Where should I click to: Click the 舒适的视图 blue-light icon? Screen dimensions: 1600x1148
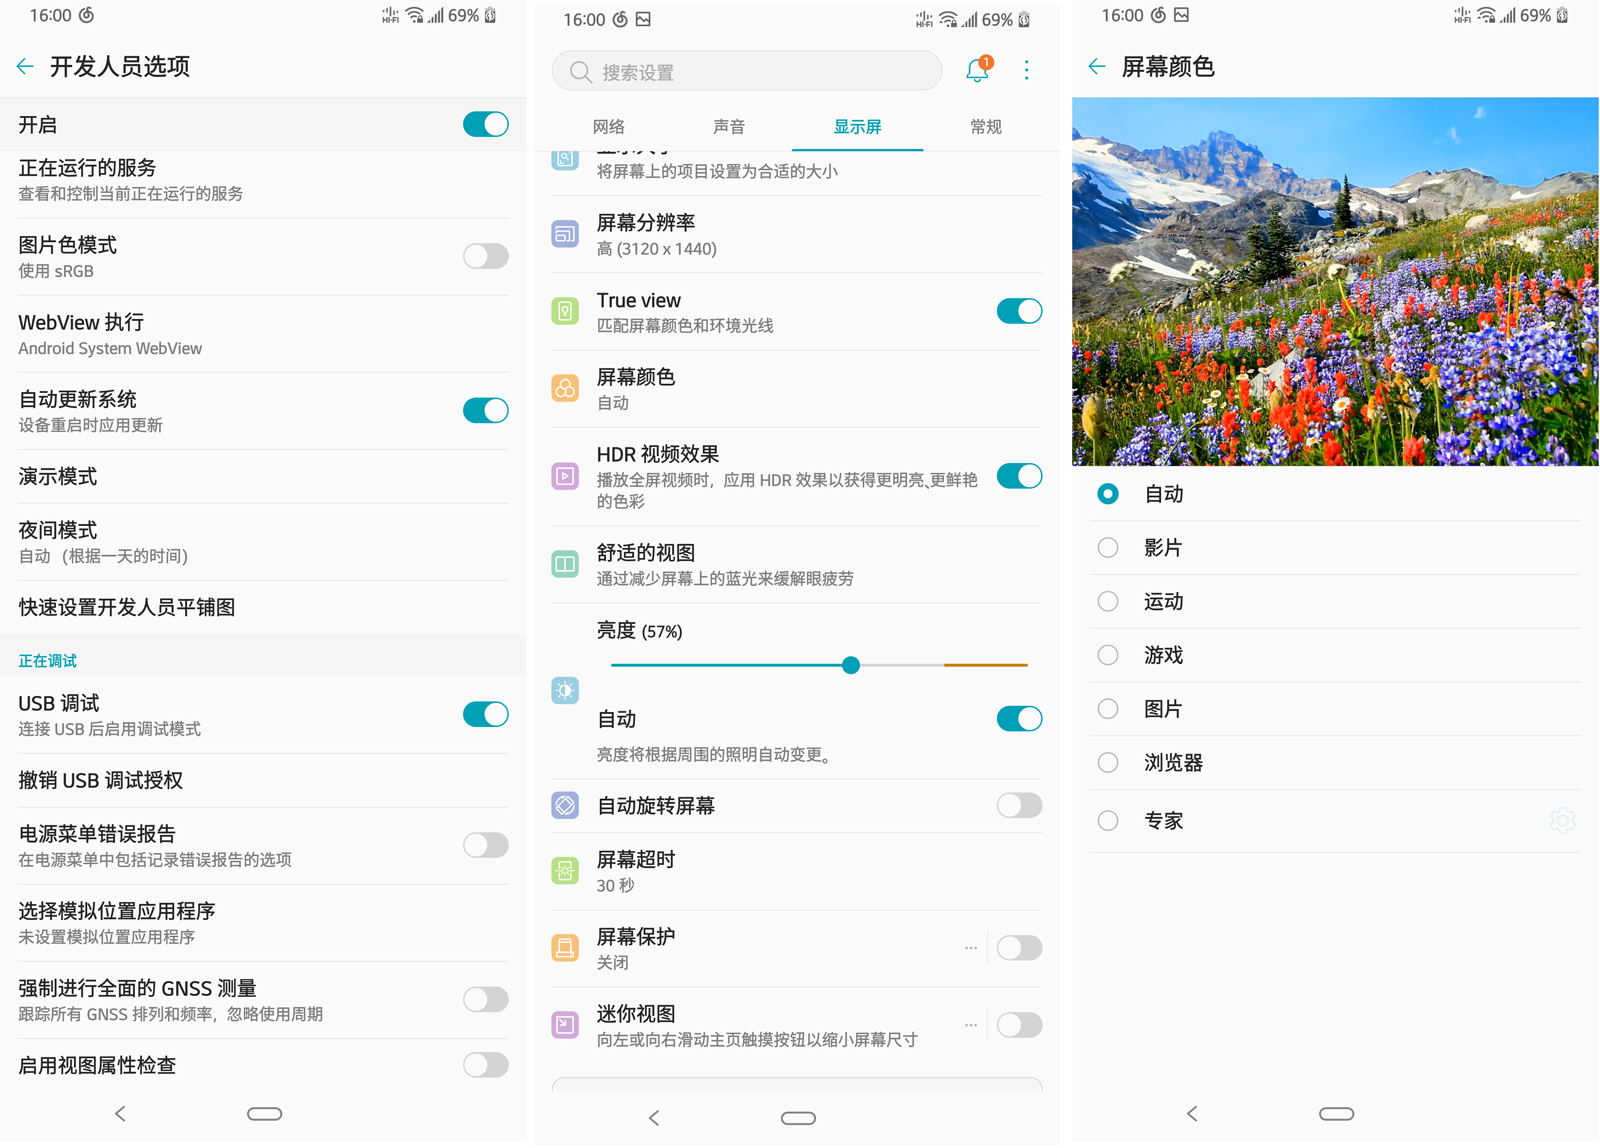[565, 564]
